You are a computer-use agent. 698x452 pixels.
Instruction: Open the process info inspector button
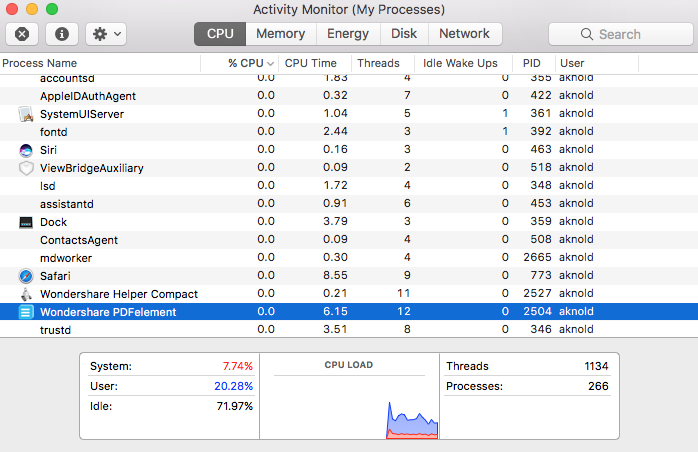[61, 34]
